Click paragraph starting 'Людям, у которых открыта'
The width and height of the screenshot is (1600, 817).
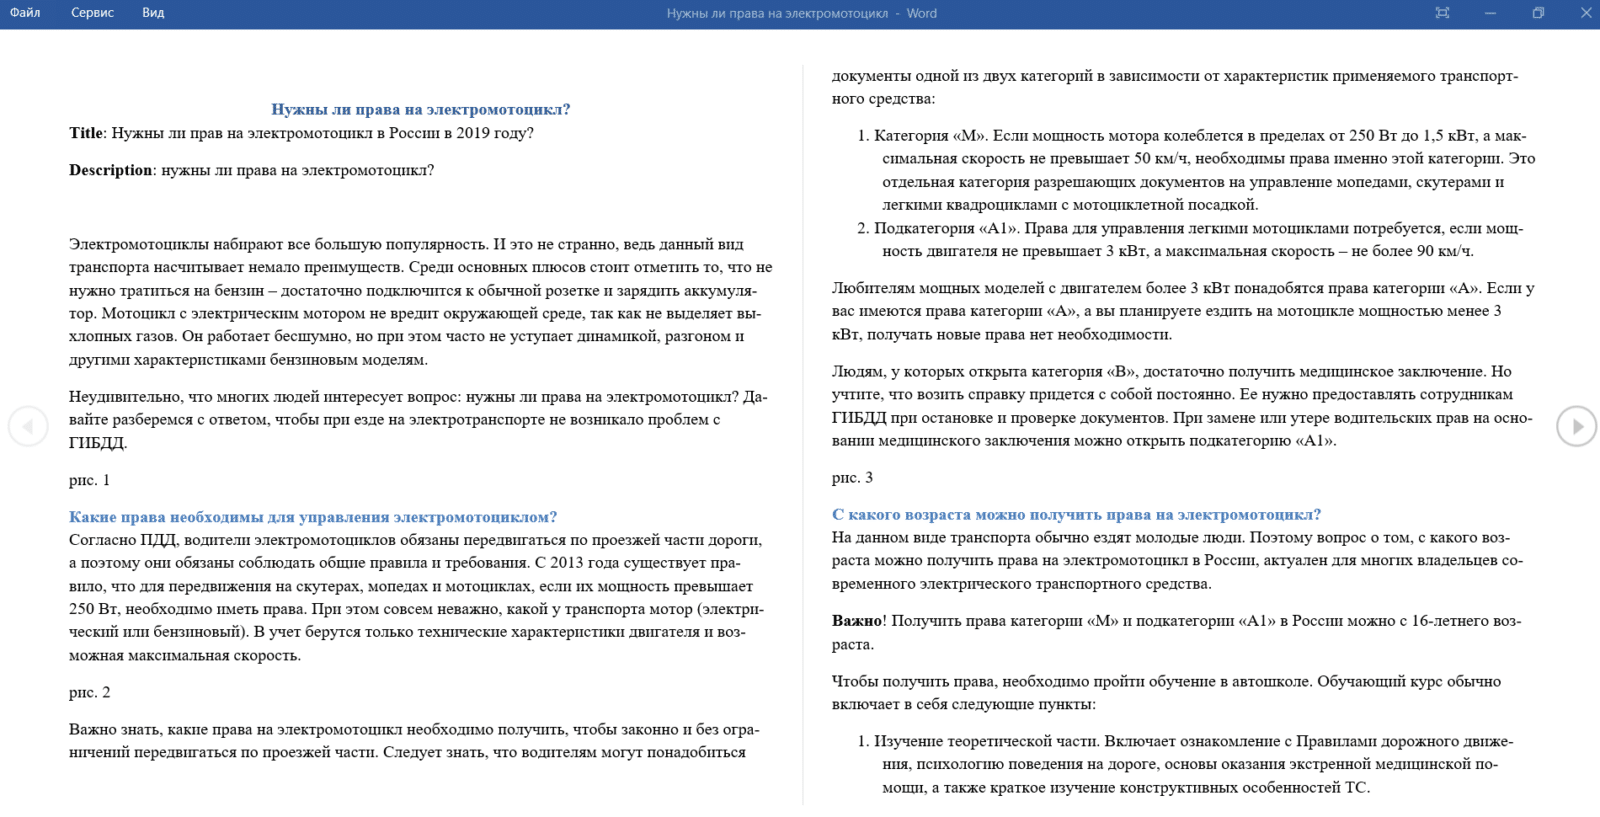pyautogui.click(x=1182, y=406)
